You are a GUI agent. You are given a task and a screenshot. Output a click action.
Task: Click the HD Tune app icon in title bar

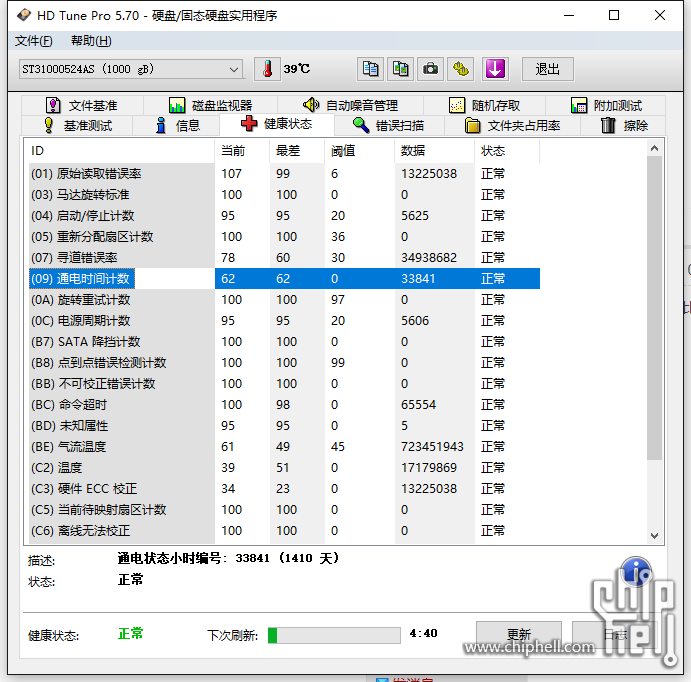click(x=24, y=15)
